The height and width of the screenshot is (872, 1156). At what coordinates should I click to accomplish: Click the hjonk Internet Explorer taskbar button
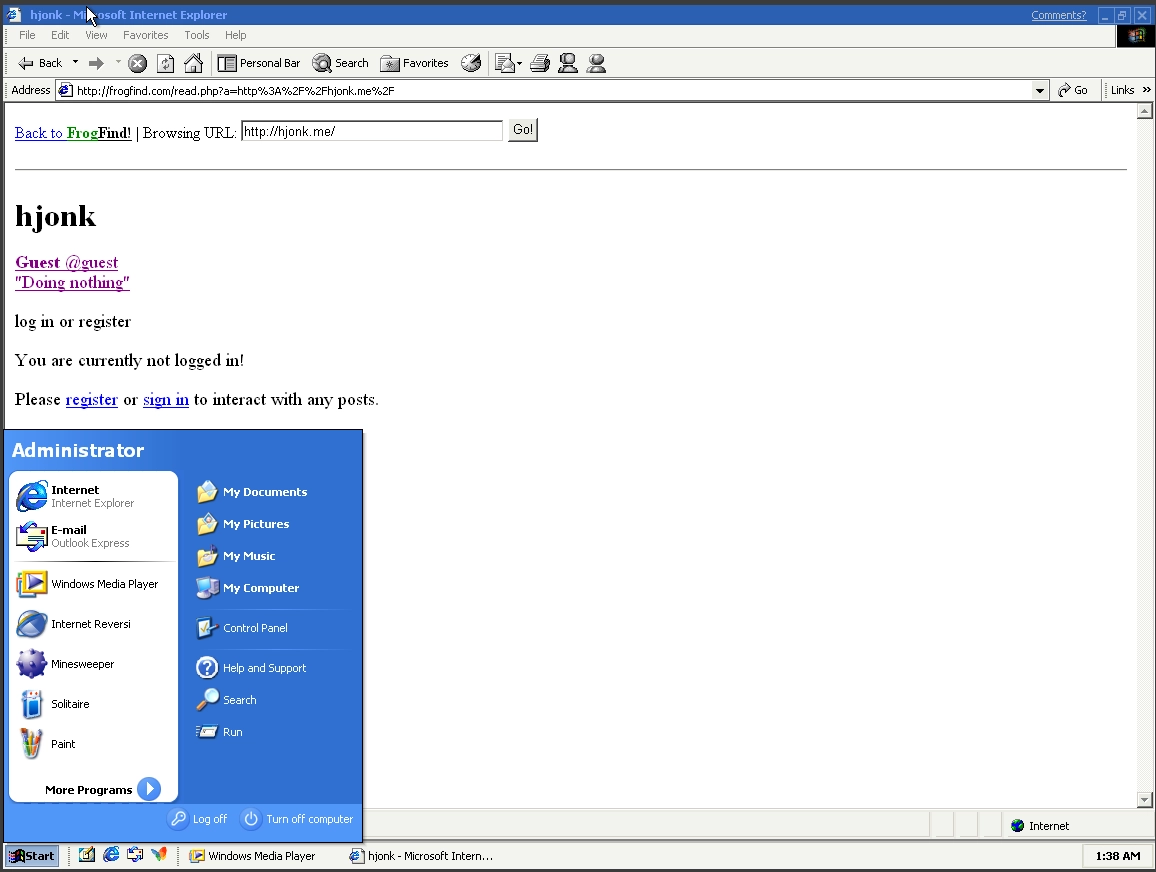click(421, 856)
